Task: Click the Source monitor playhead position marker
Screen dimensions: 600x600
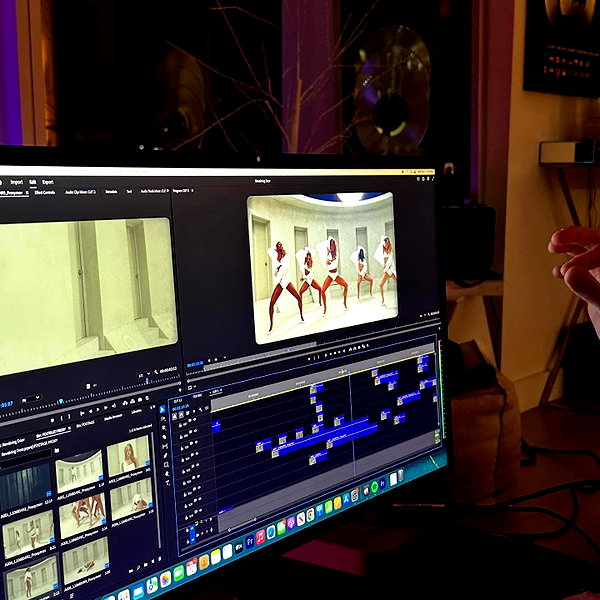Action: point(61,401)
